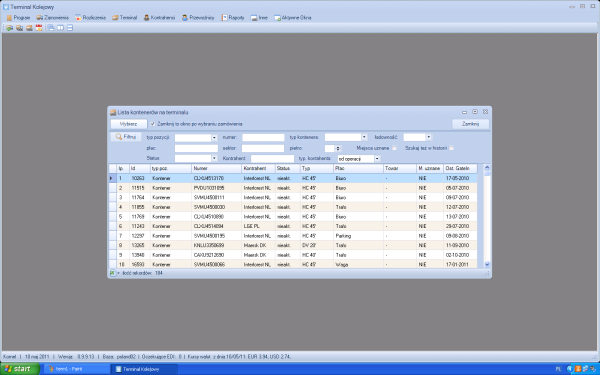Enable the 'Szukaj też w historii' checkbox
Image resolution: width=600 pixels, height=375 pixels.
click(451, 148)
